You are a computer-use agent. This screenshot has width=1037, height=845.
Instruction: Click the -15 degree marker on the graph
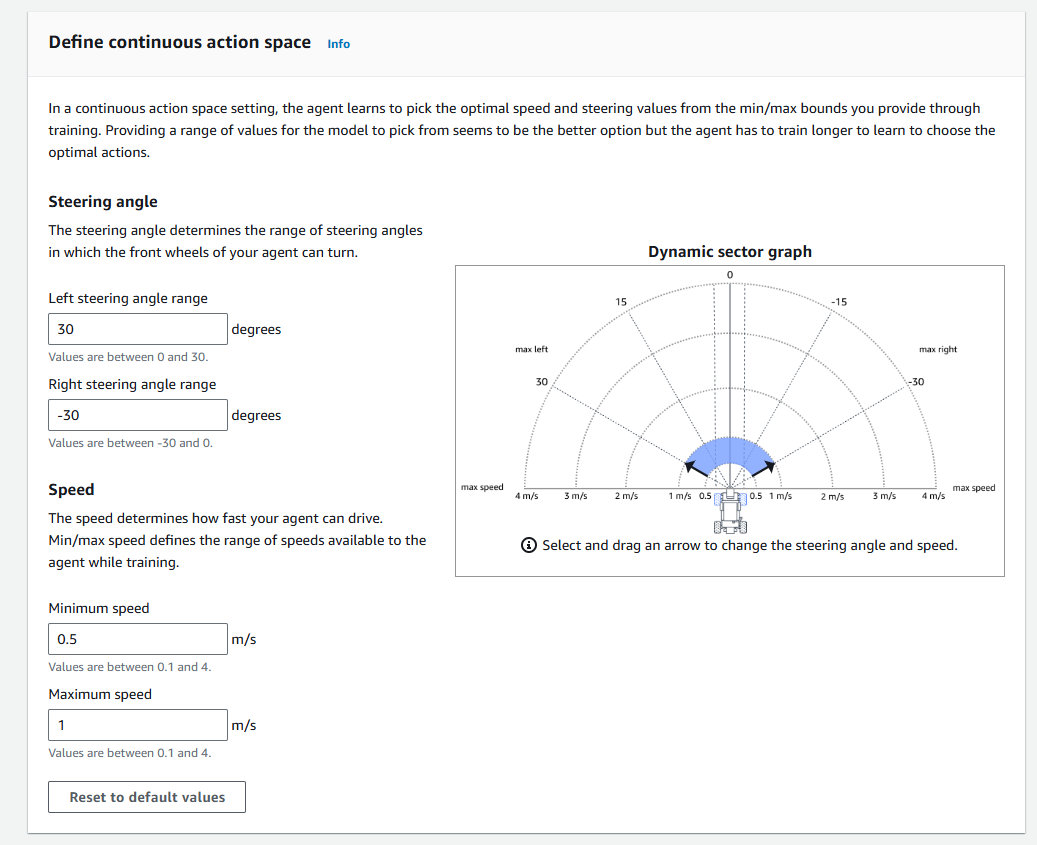pos(839,301)
